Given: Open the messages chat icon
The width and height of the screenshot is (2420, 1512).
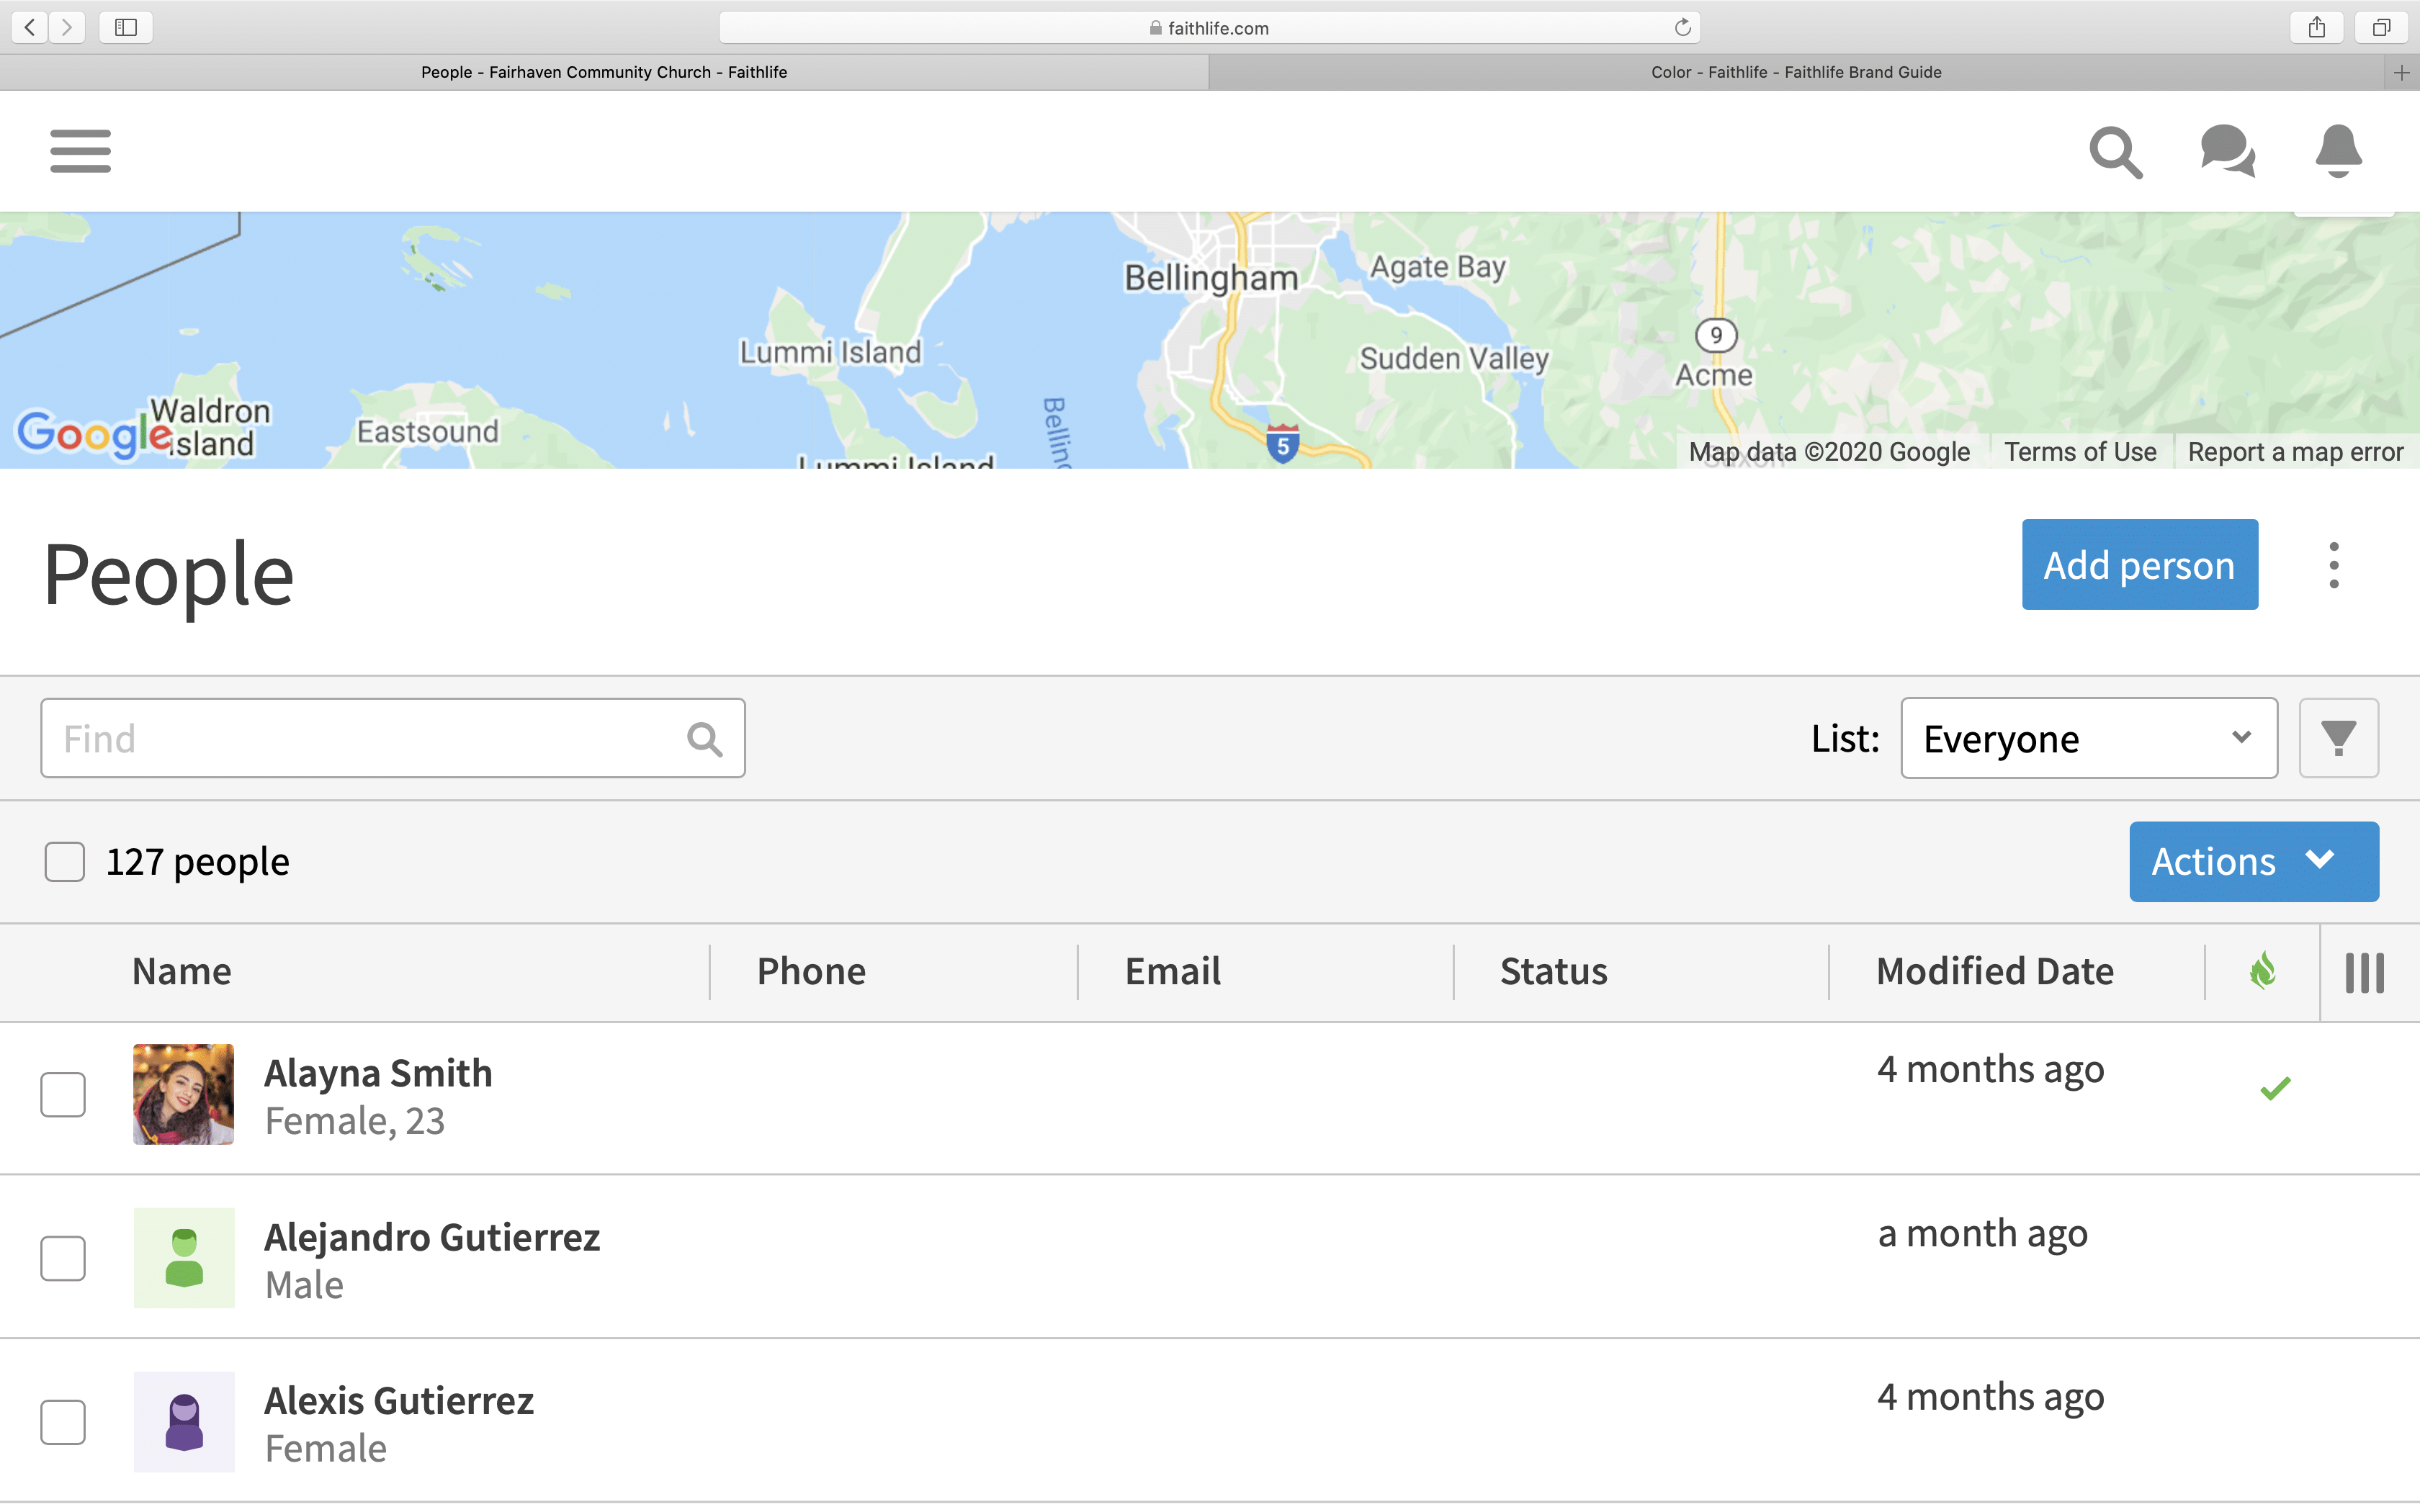Looking at the screenshot, I should [2227, 151].
